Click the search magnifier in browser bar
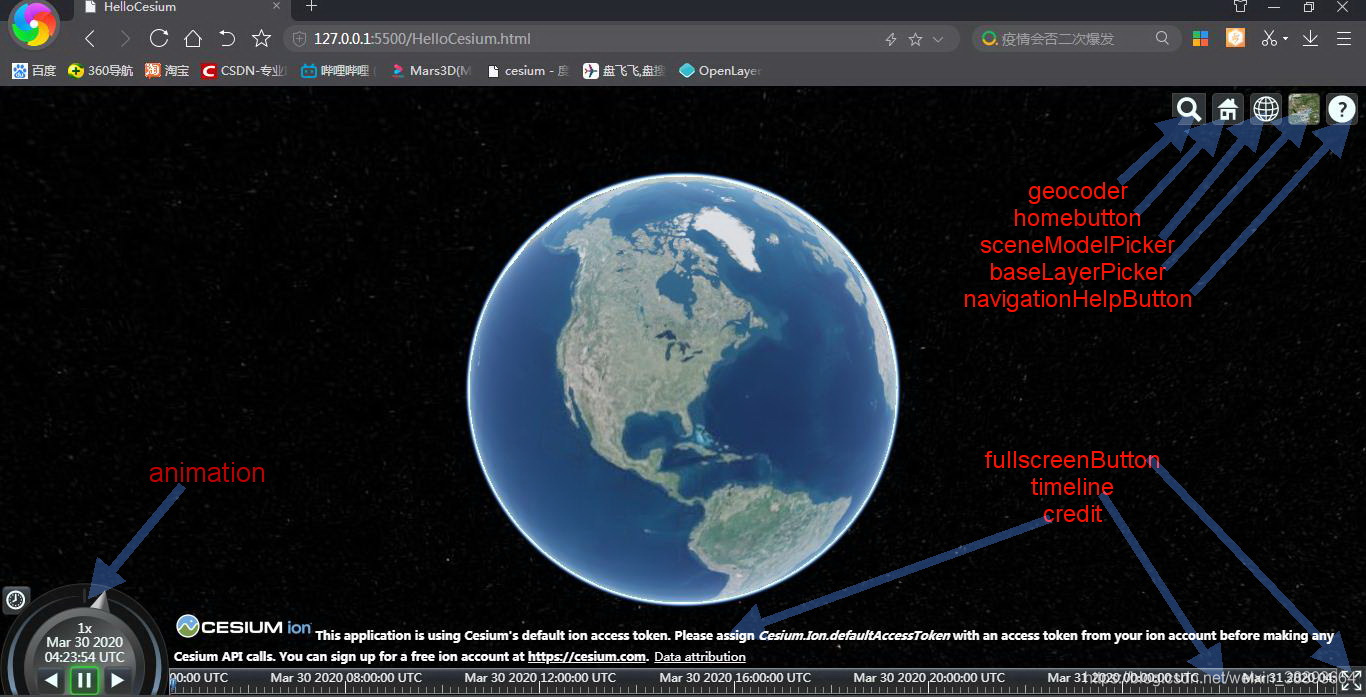This screenshot has width=1366, height=697. [x=1162, y=38]
